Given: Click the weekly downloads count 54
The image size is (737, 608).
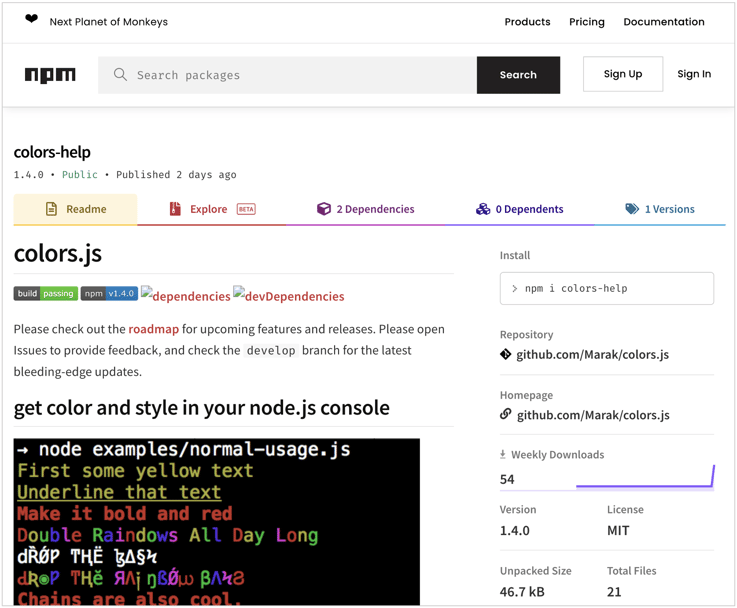Looking at the screenshot, I should tap(507, 479).
